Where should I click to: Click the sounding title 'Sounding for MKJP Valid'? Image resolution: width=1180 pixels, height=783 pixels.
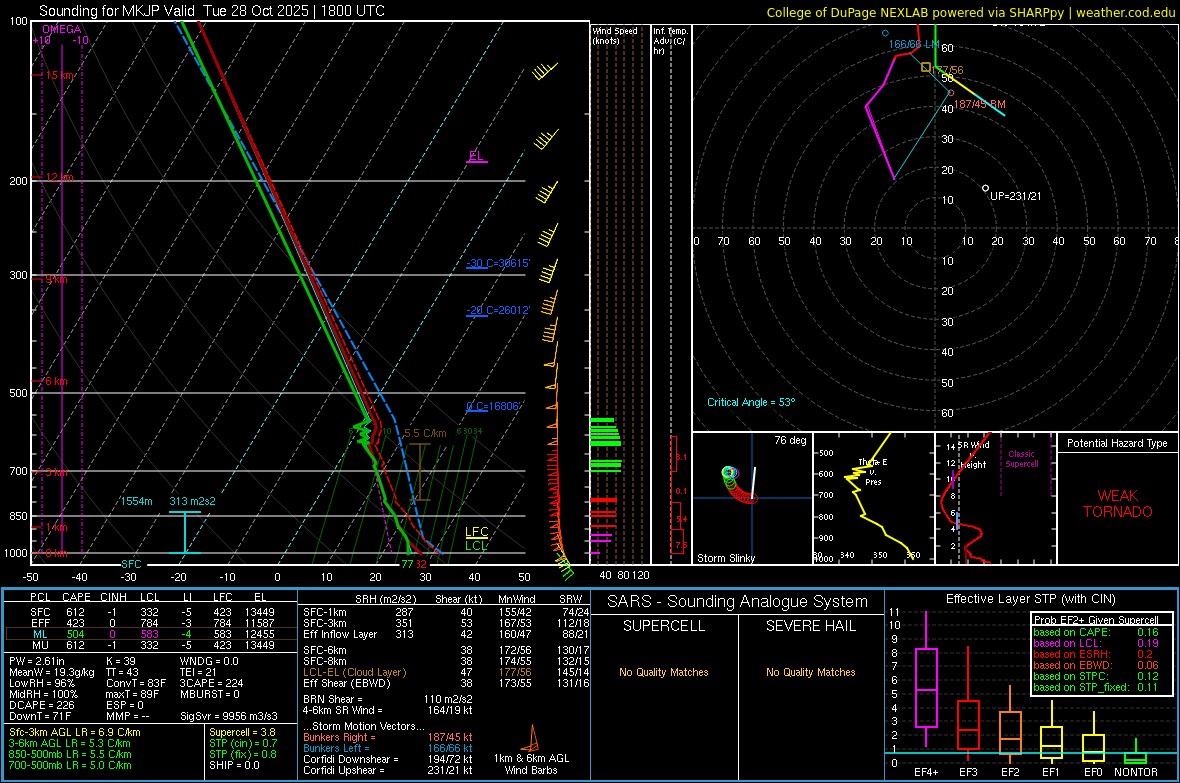(x=117, y=11)
